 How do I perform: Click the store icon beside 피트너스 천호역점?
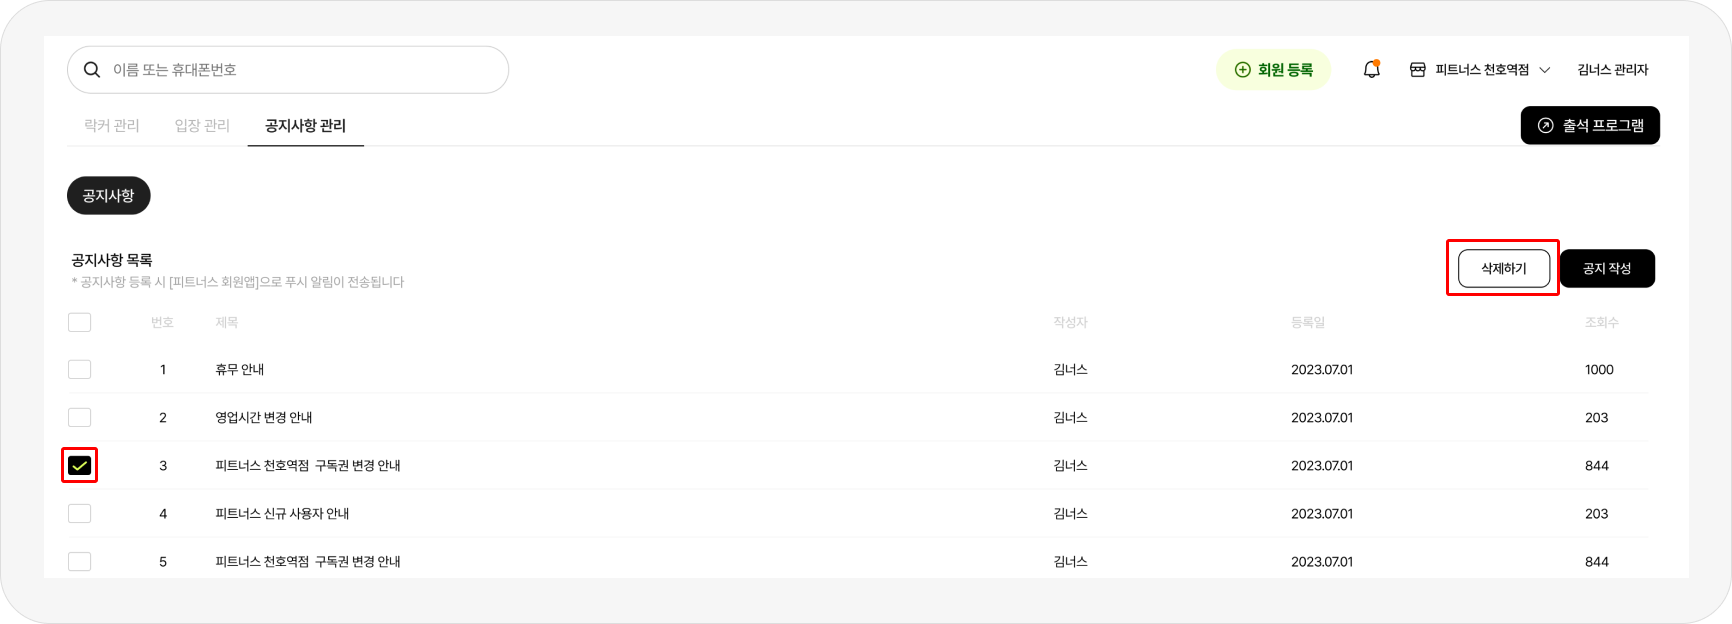(1417, 70)
